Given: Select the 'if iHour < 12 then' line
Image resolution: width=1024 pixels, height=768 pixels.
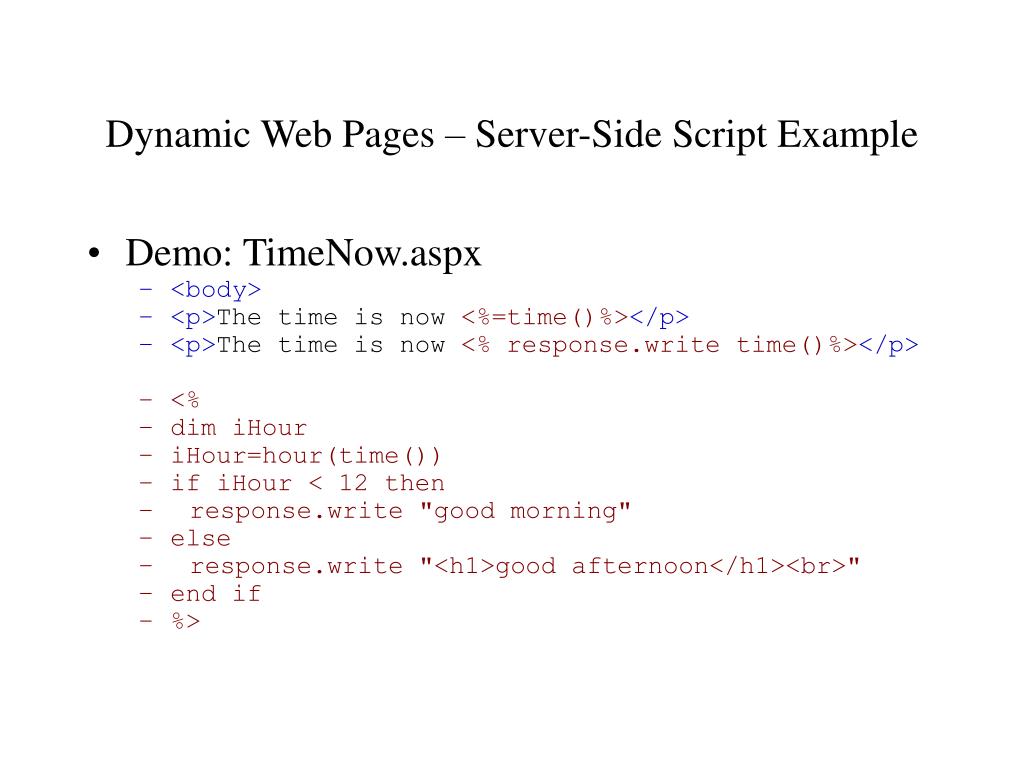Looking at the screenshot, I should pyautogui.click(x=307, y=483).
